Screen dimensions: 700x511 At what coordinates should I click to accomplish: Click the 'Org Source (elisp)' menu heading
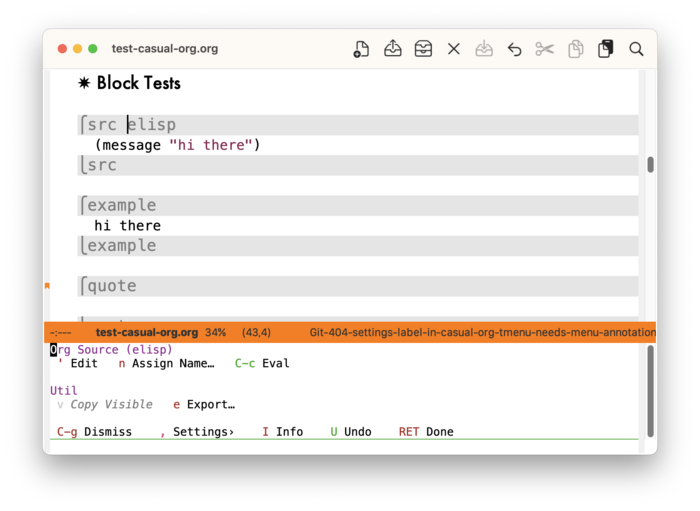tap(111, 349)
